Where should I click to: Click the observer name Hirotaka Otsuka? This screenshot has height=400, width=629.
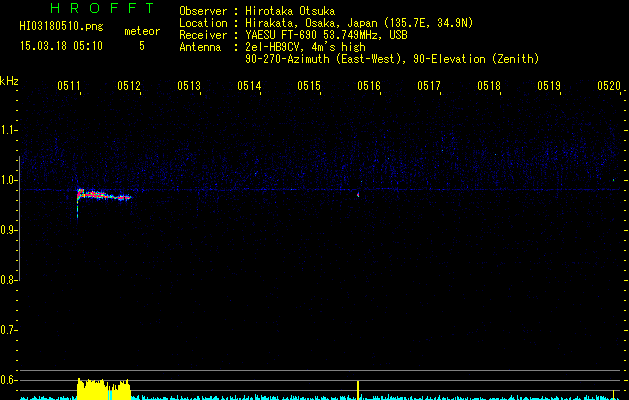290,11
